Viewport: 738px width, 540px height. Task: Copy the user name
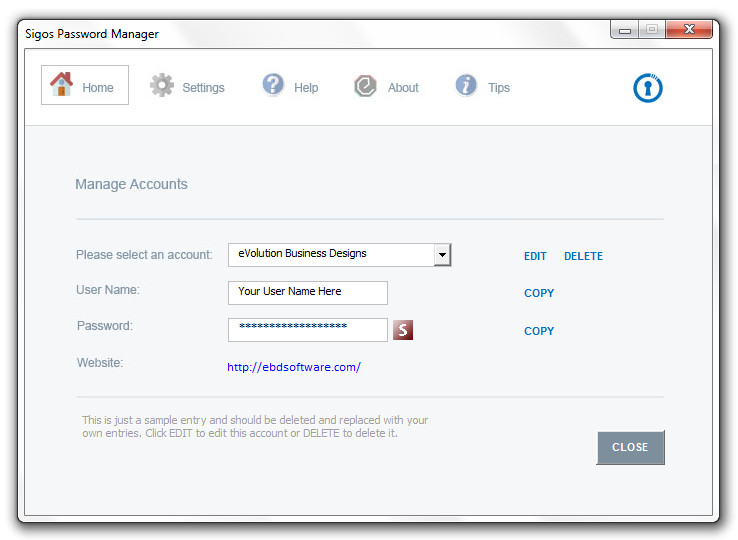click(x=539, y=293)
